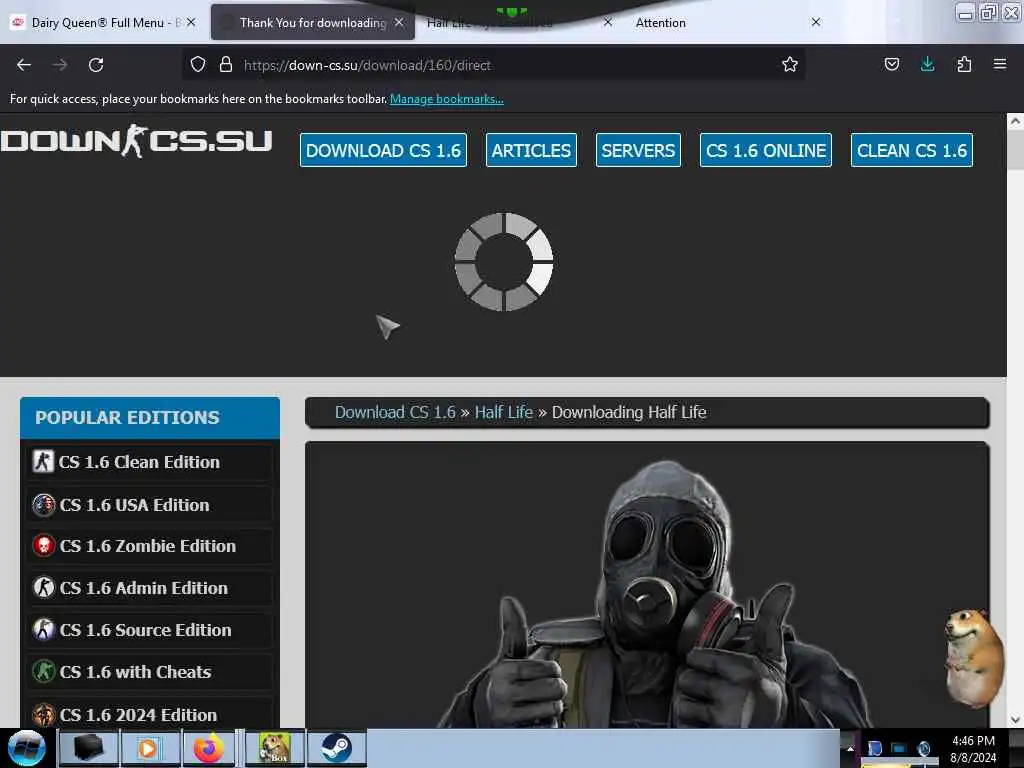This screenshot has height=768, width=1024.
Task: Close the Dairy Queen tab
Action: click(191, 22)
